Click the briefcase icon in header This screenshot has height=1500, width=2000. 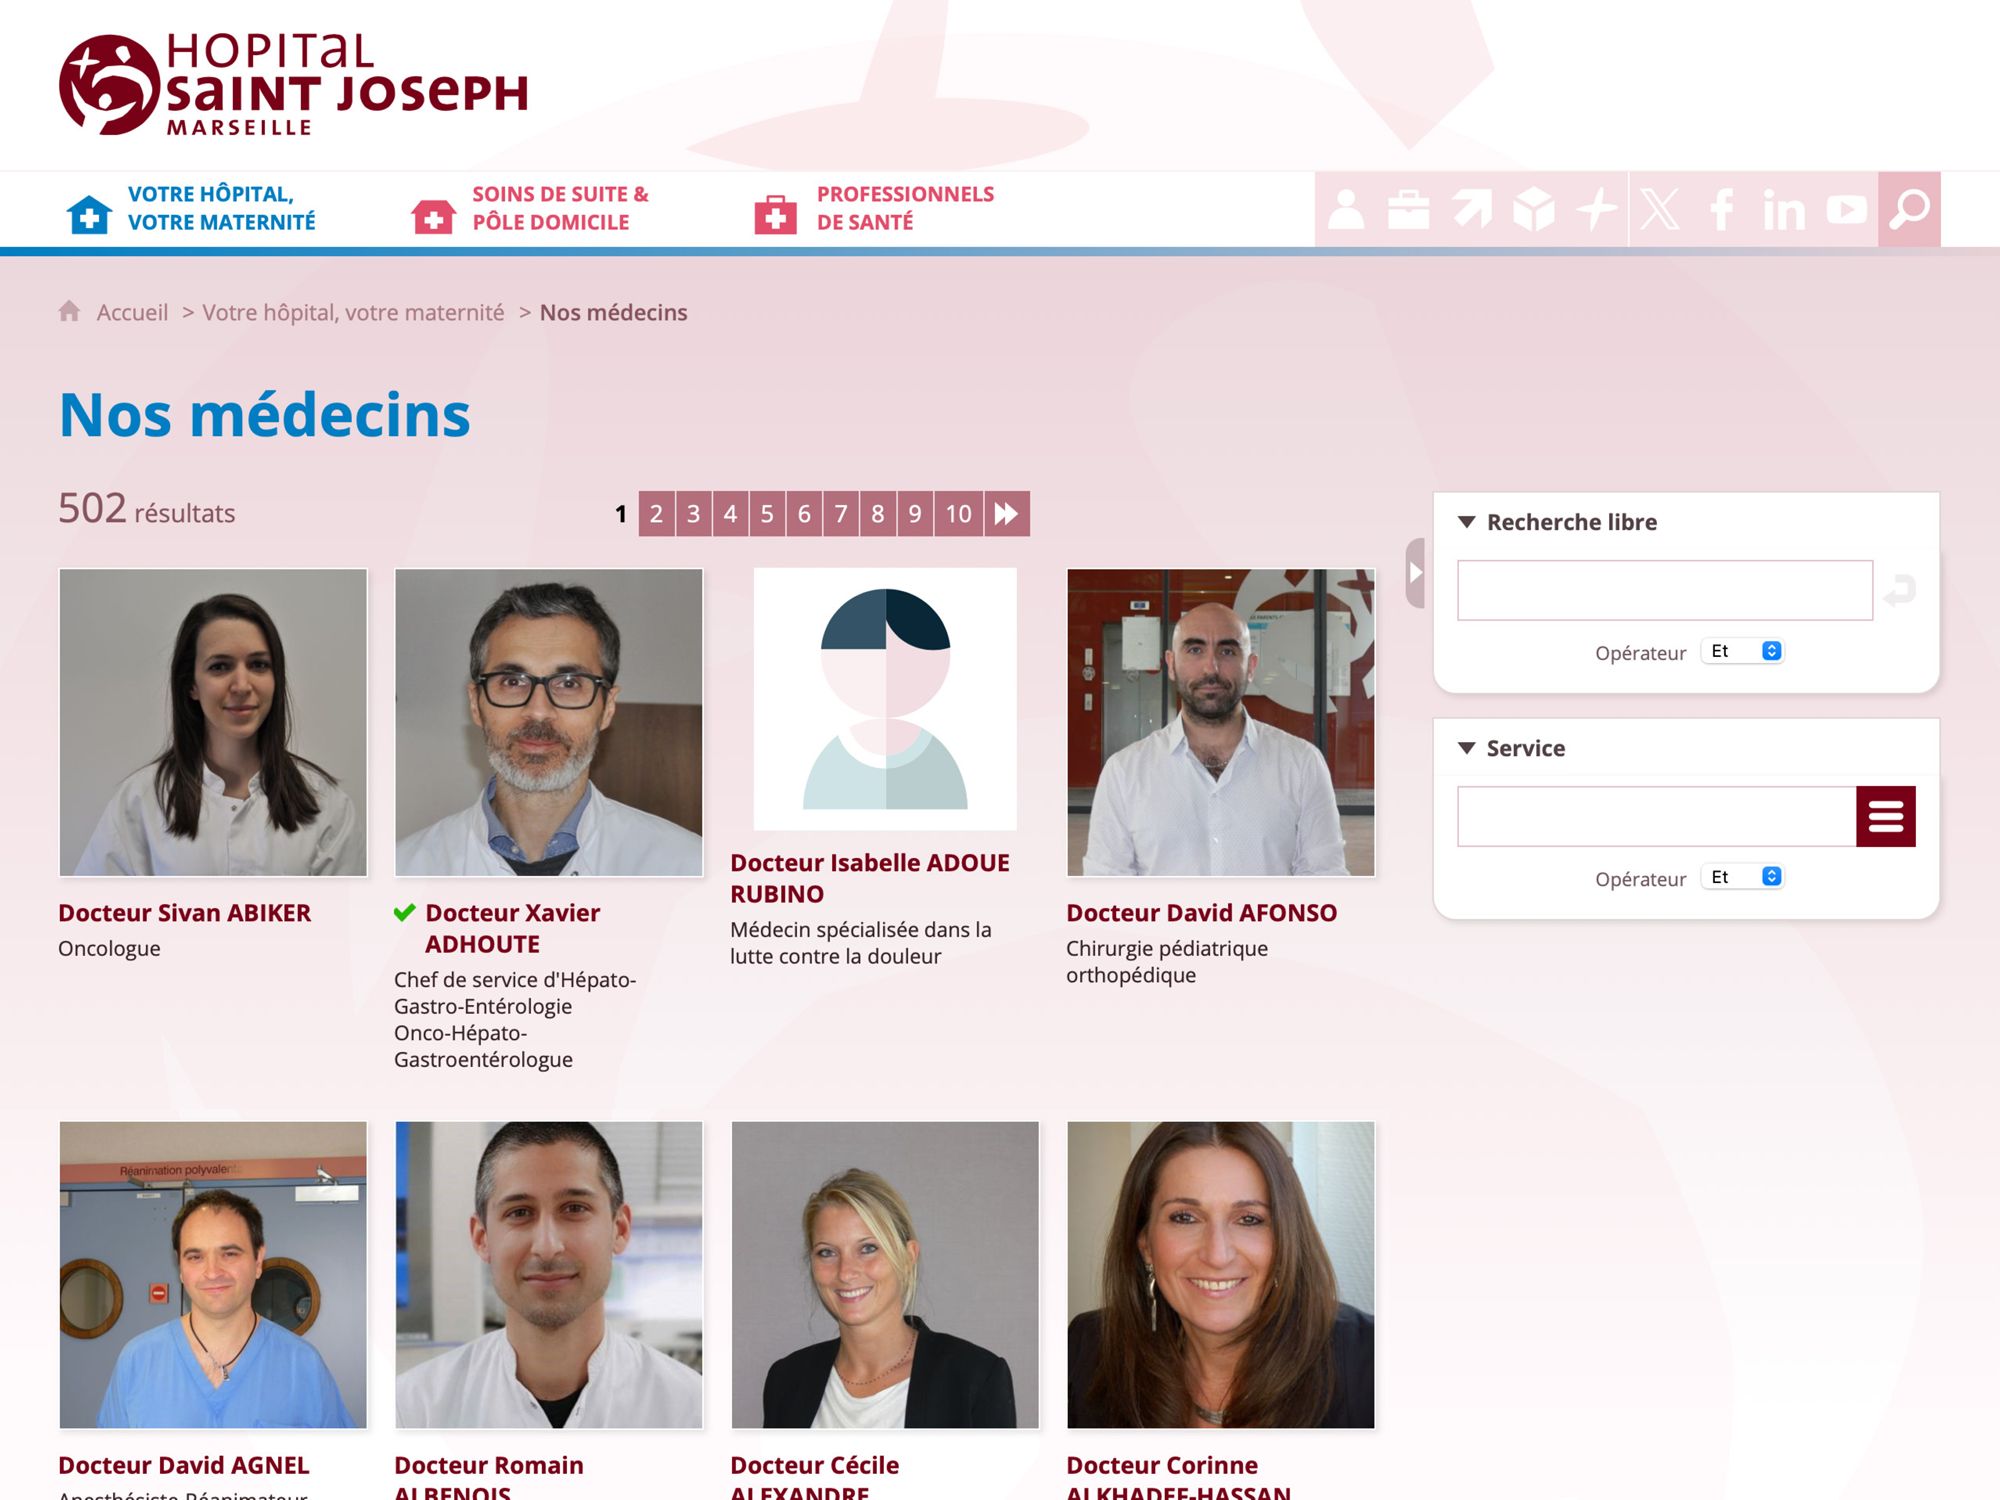[1408, 210]
